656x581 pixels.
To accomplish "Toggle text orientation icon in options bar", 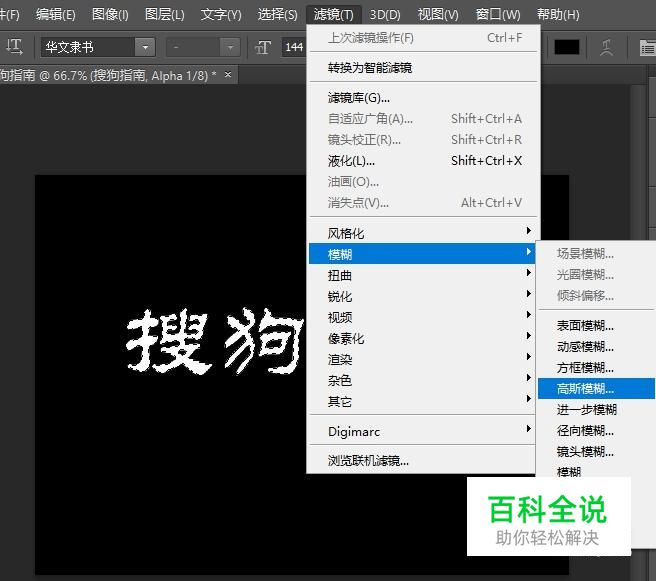I will (14, 46).
